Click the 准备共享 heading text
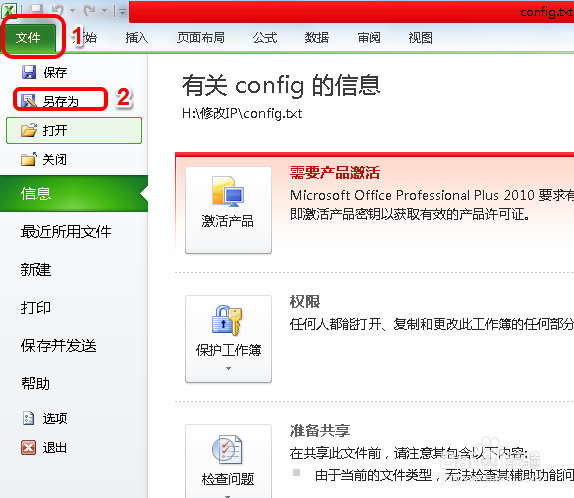 click(320, 431)
